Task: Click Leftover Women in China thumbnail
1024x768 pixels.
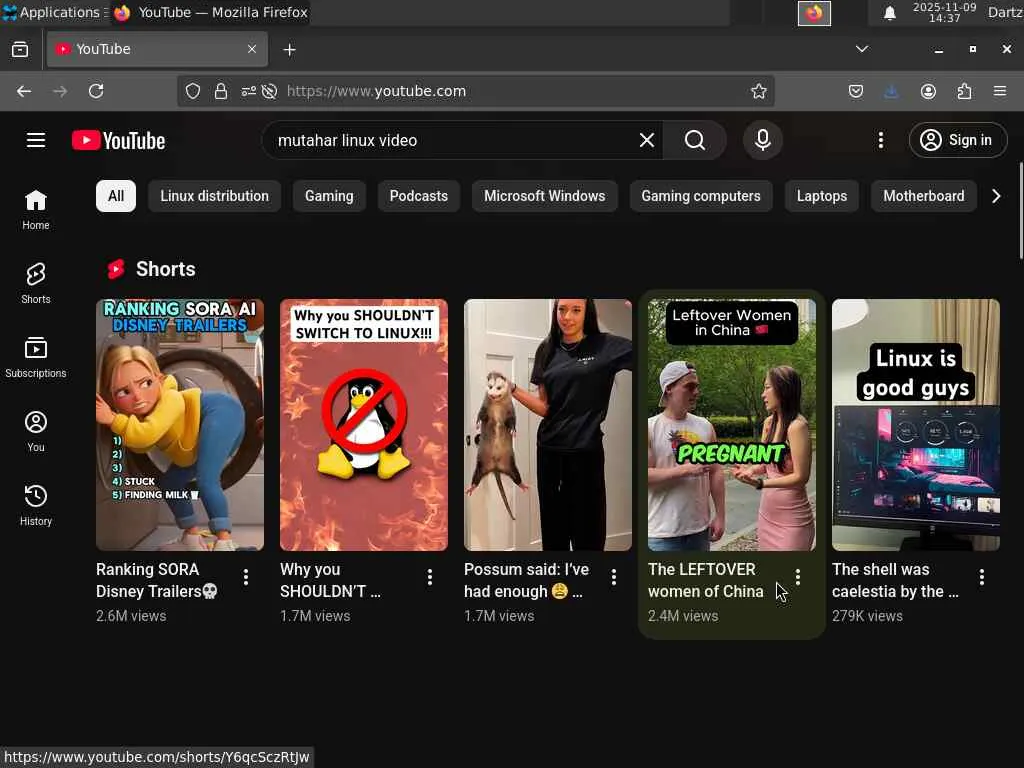Action: (731, 424)
